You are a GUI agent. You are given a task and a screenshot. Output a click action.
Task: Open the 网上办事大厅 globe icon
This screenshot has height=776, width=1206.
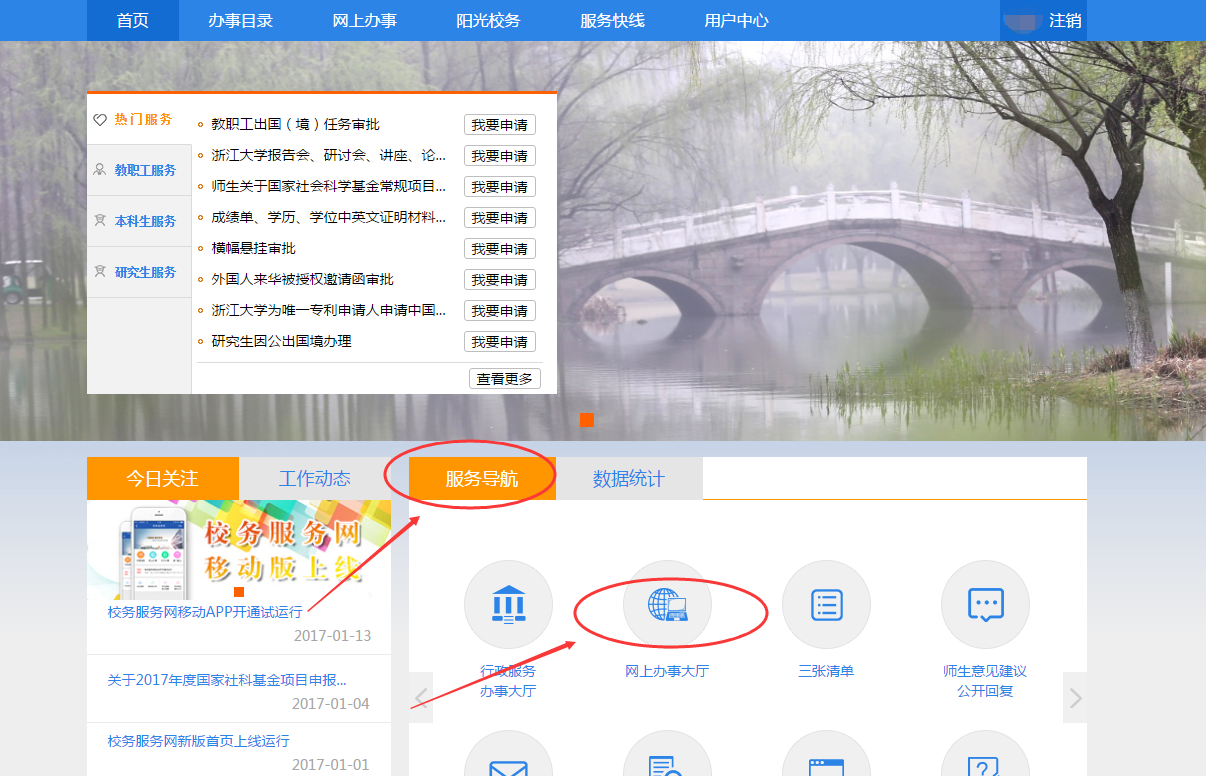click(x=667, y=605)
